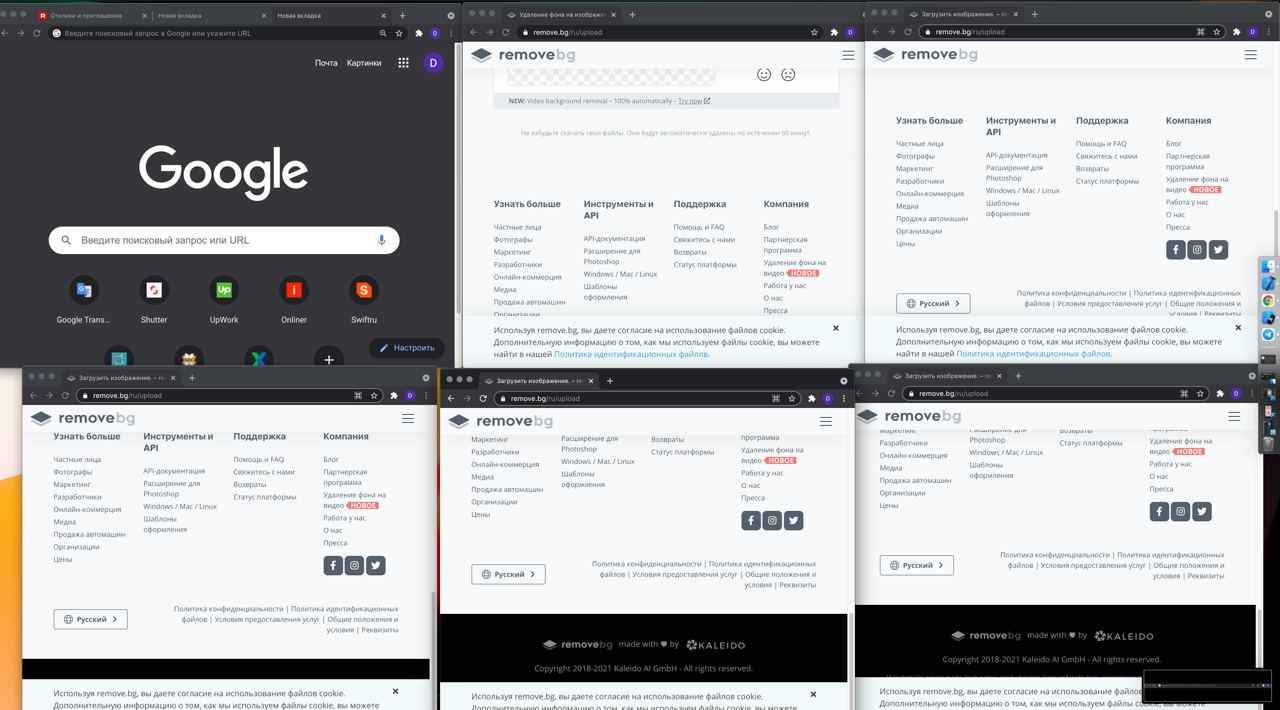Open the UpWork shortcut tile

click(x=224, y=290)
